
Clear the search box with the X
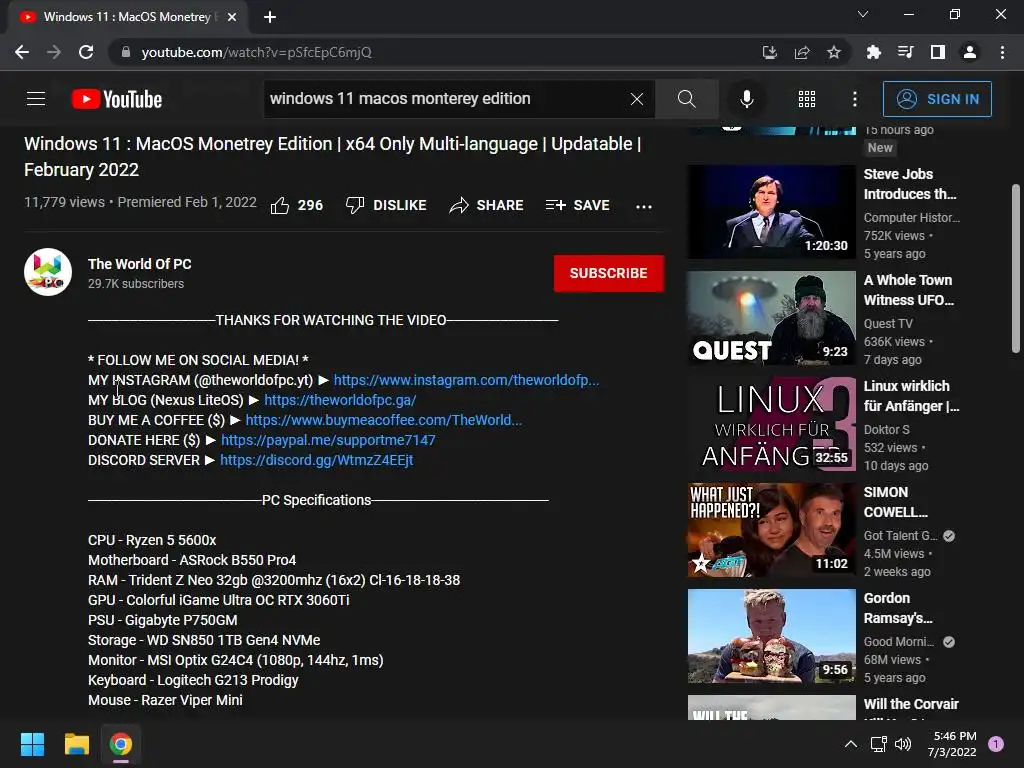coord(637,99)
